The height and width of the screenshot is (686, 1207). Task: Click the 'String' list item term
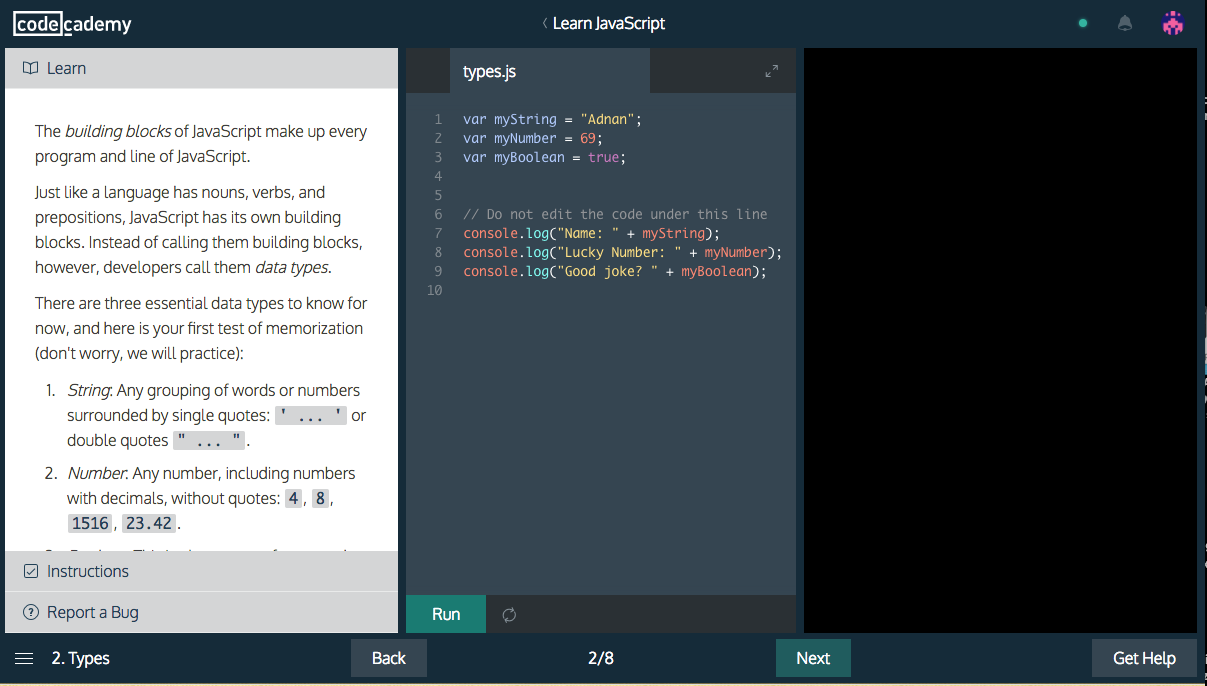pyautogui.click(x=88, y=390)
